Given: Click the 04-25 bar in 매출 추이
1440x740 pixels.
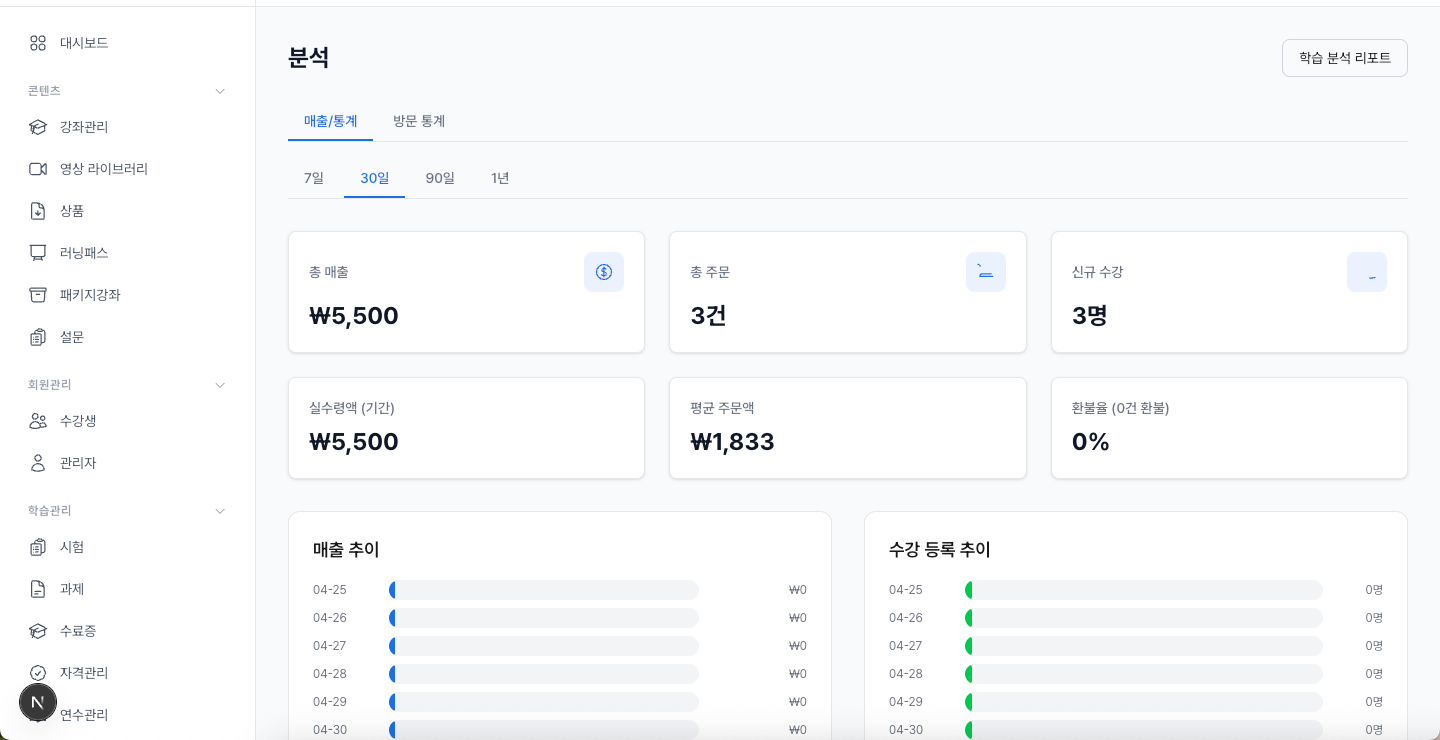Looking at the screenshot, I should click(544, 590).
